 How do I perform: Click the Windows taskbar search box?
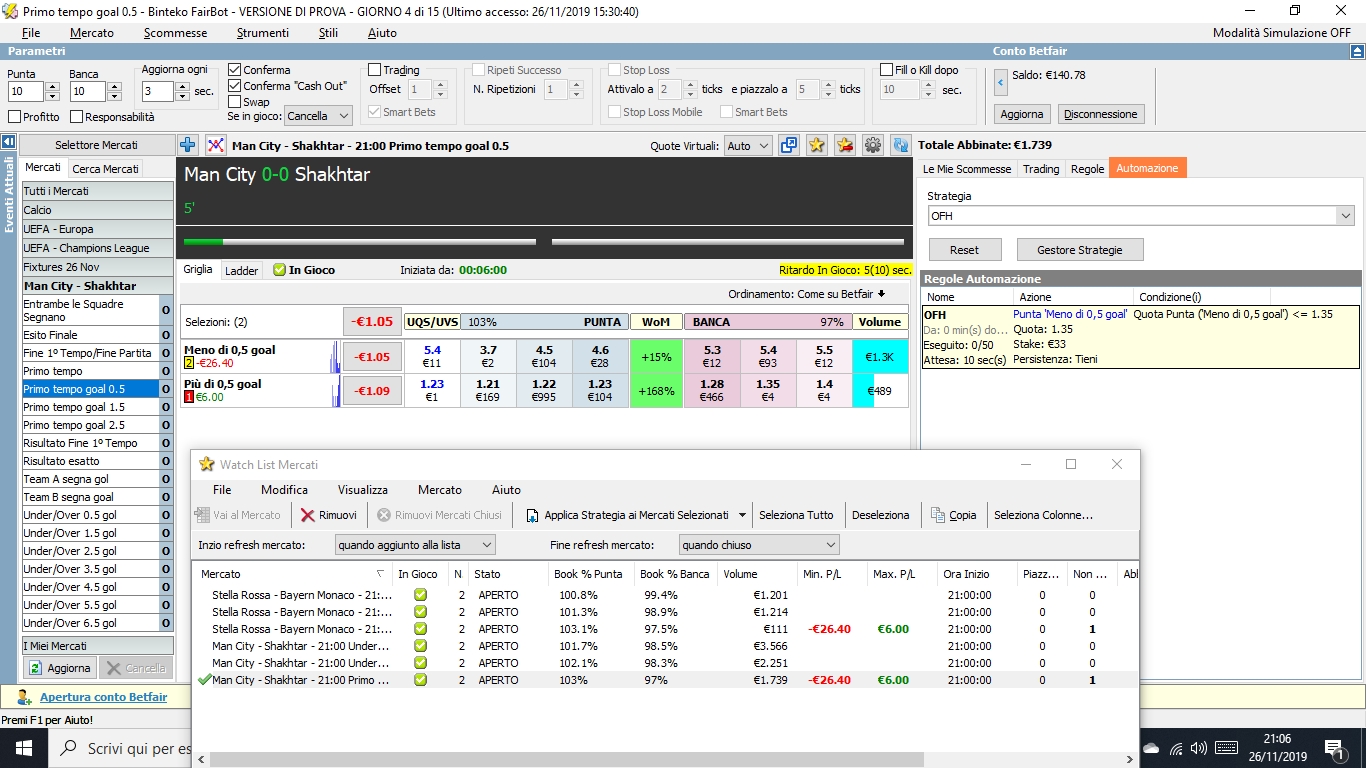(x=120, y=748)
